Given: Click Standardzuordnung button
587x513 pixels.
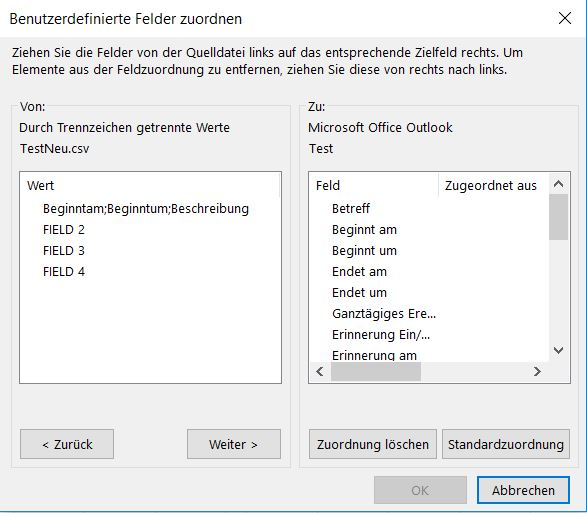Looking at the screenshot, I should (506, 444).
